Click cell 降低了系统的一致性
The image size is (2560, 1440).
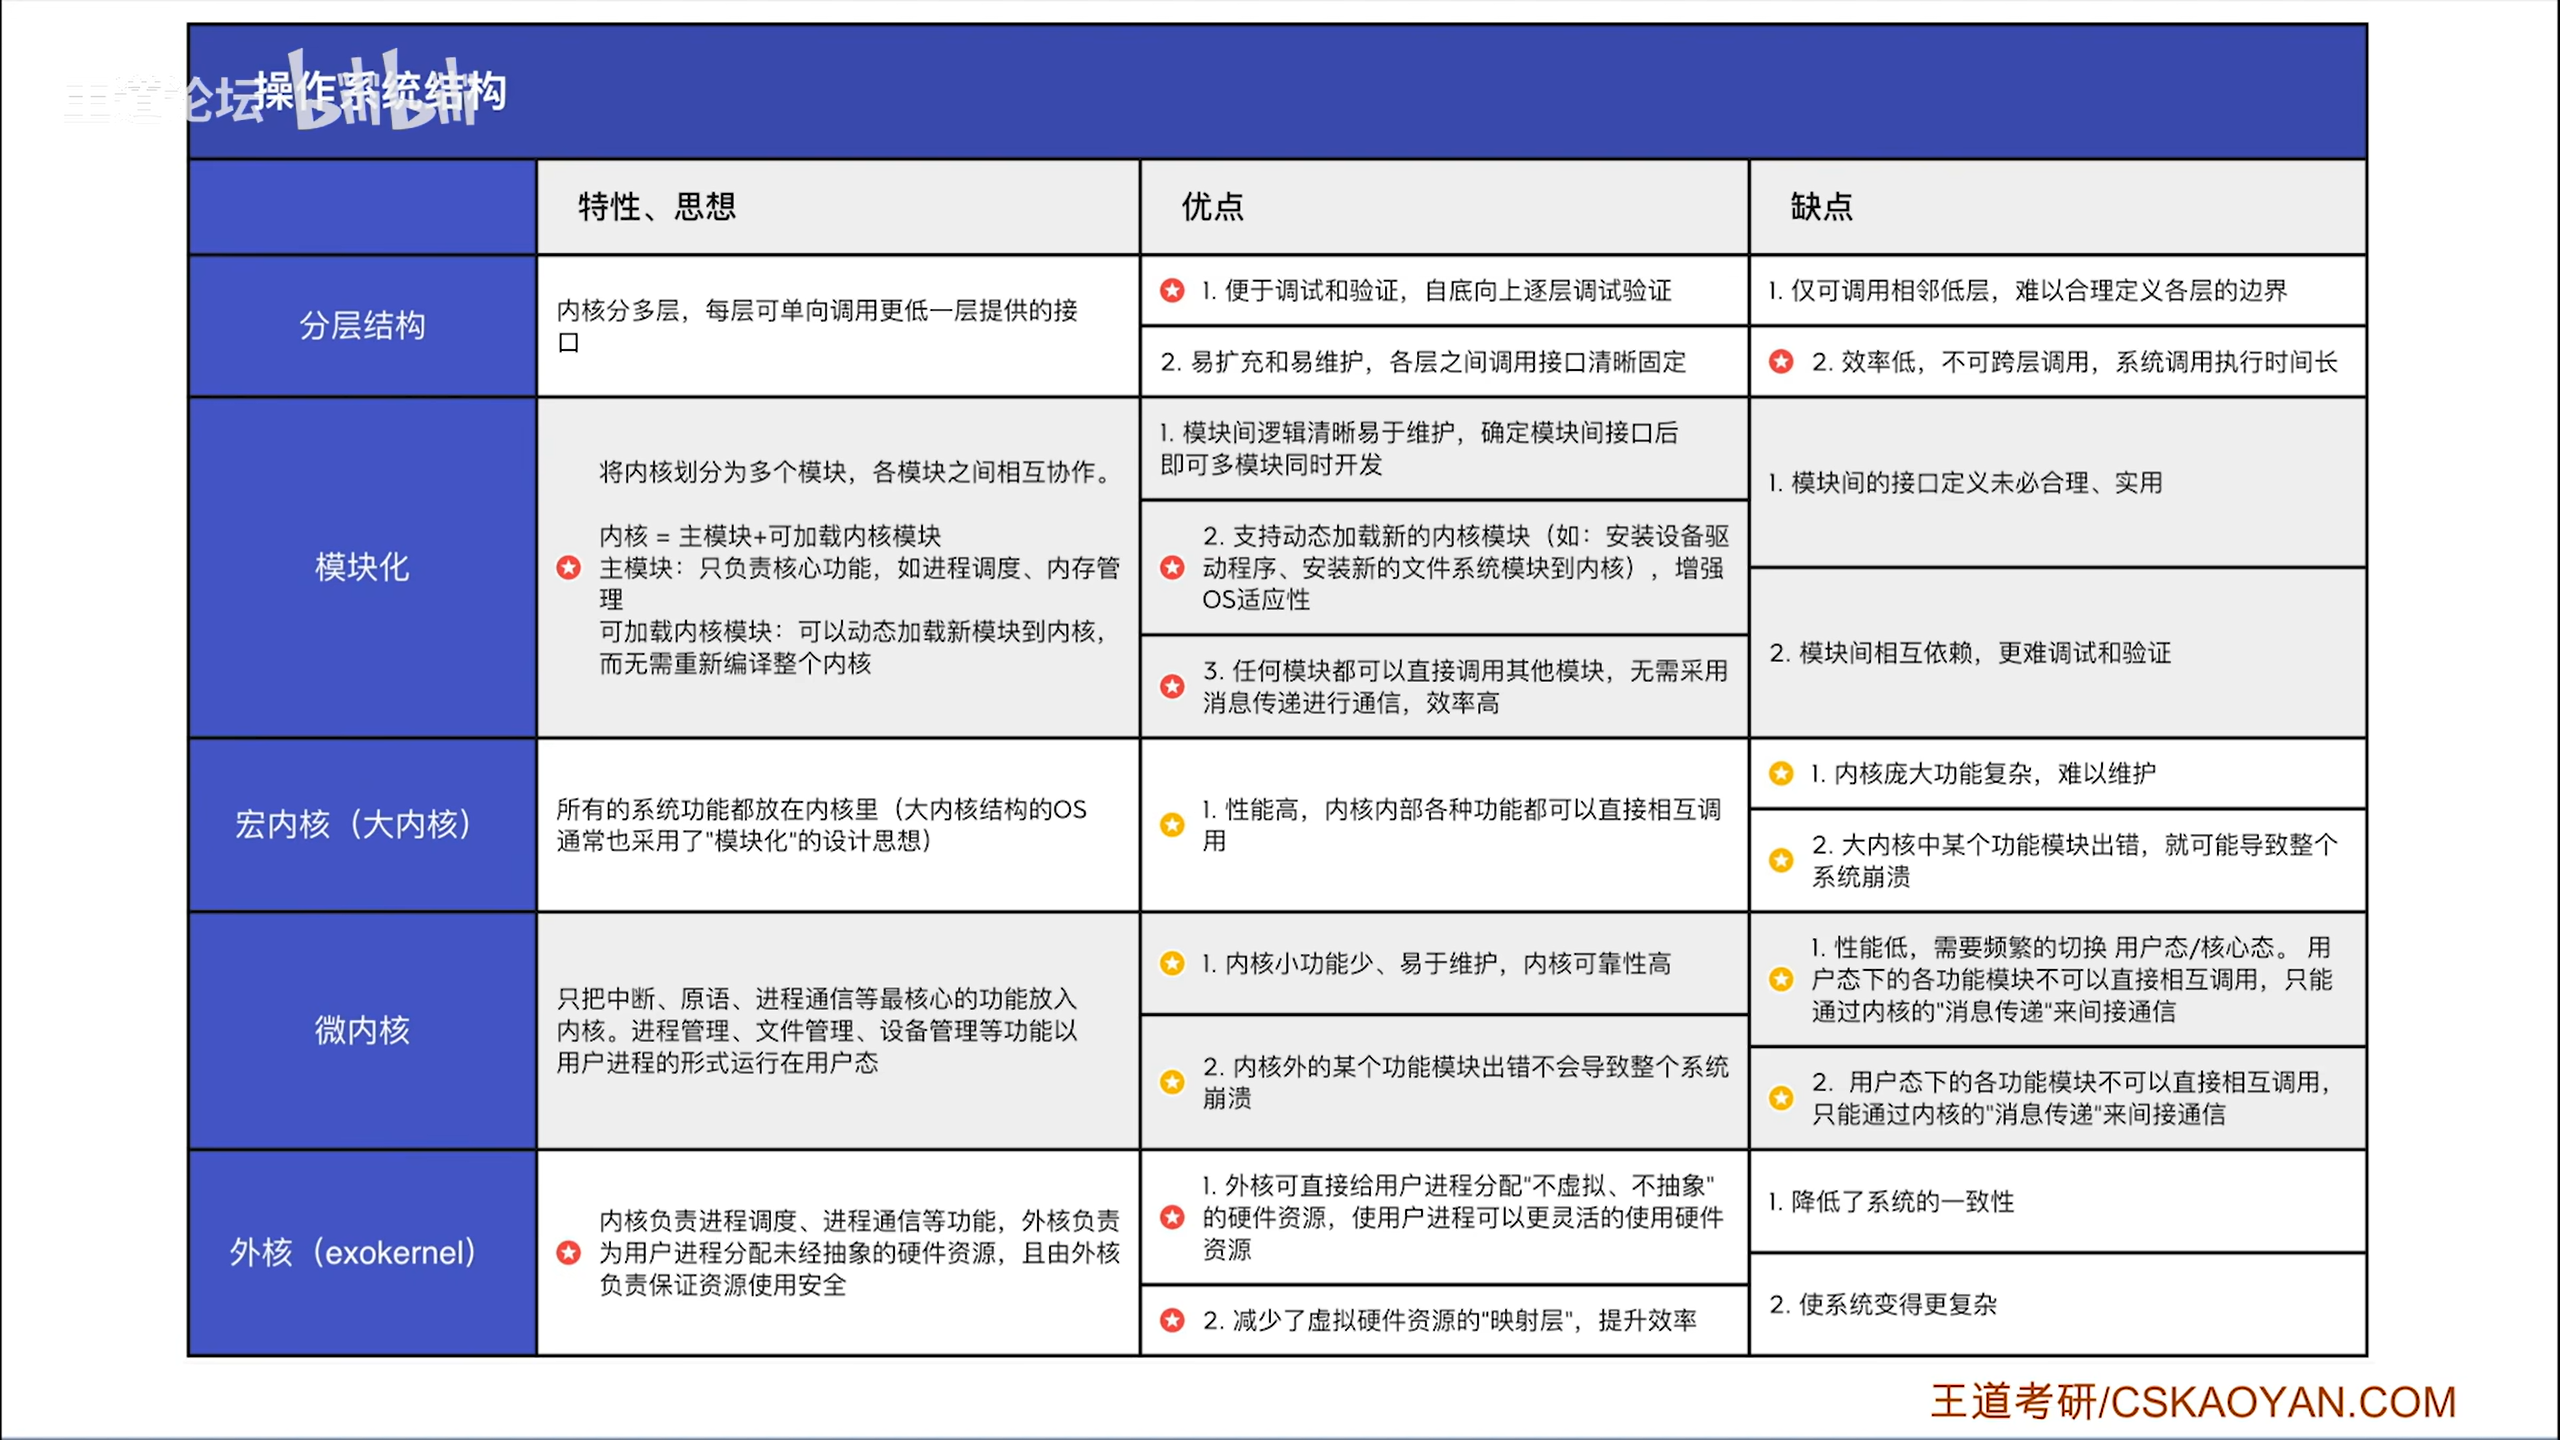[x=2057, y=1201]
